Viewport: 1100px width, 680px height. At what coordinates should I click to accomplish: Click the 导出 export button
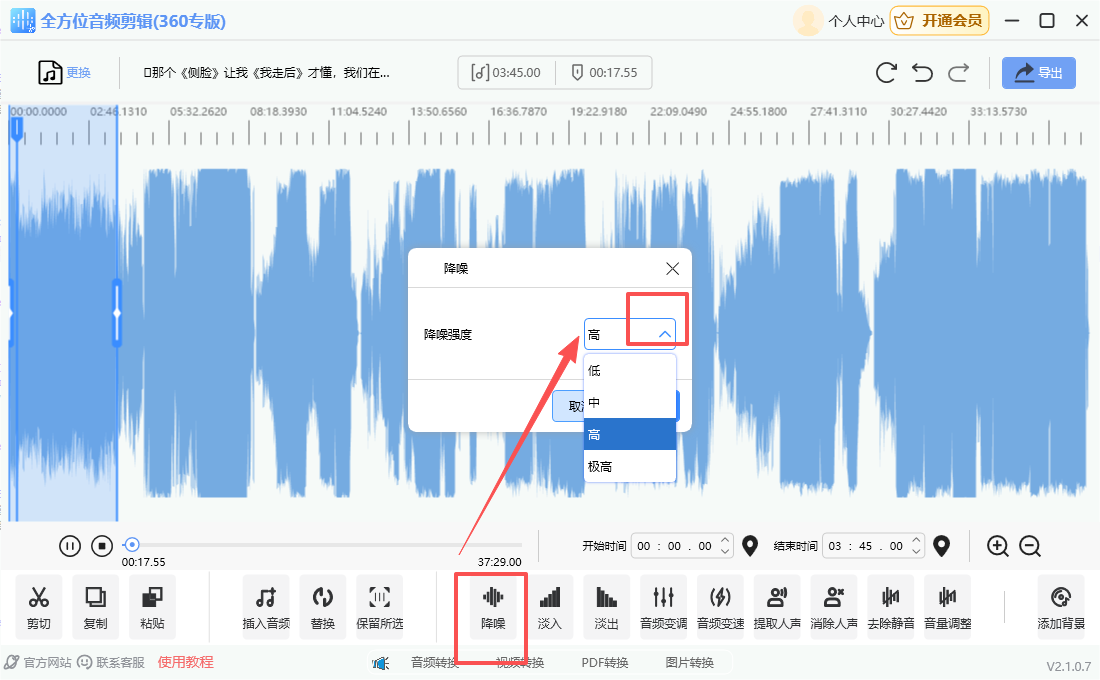coord(1039,73)
